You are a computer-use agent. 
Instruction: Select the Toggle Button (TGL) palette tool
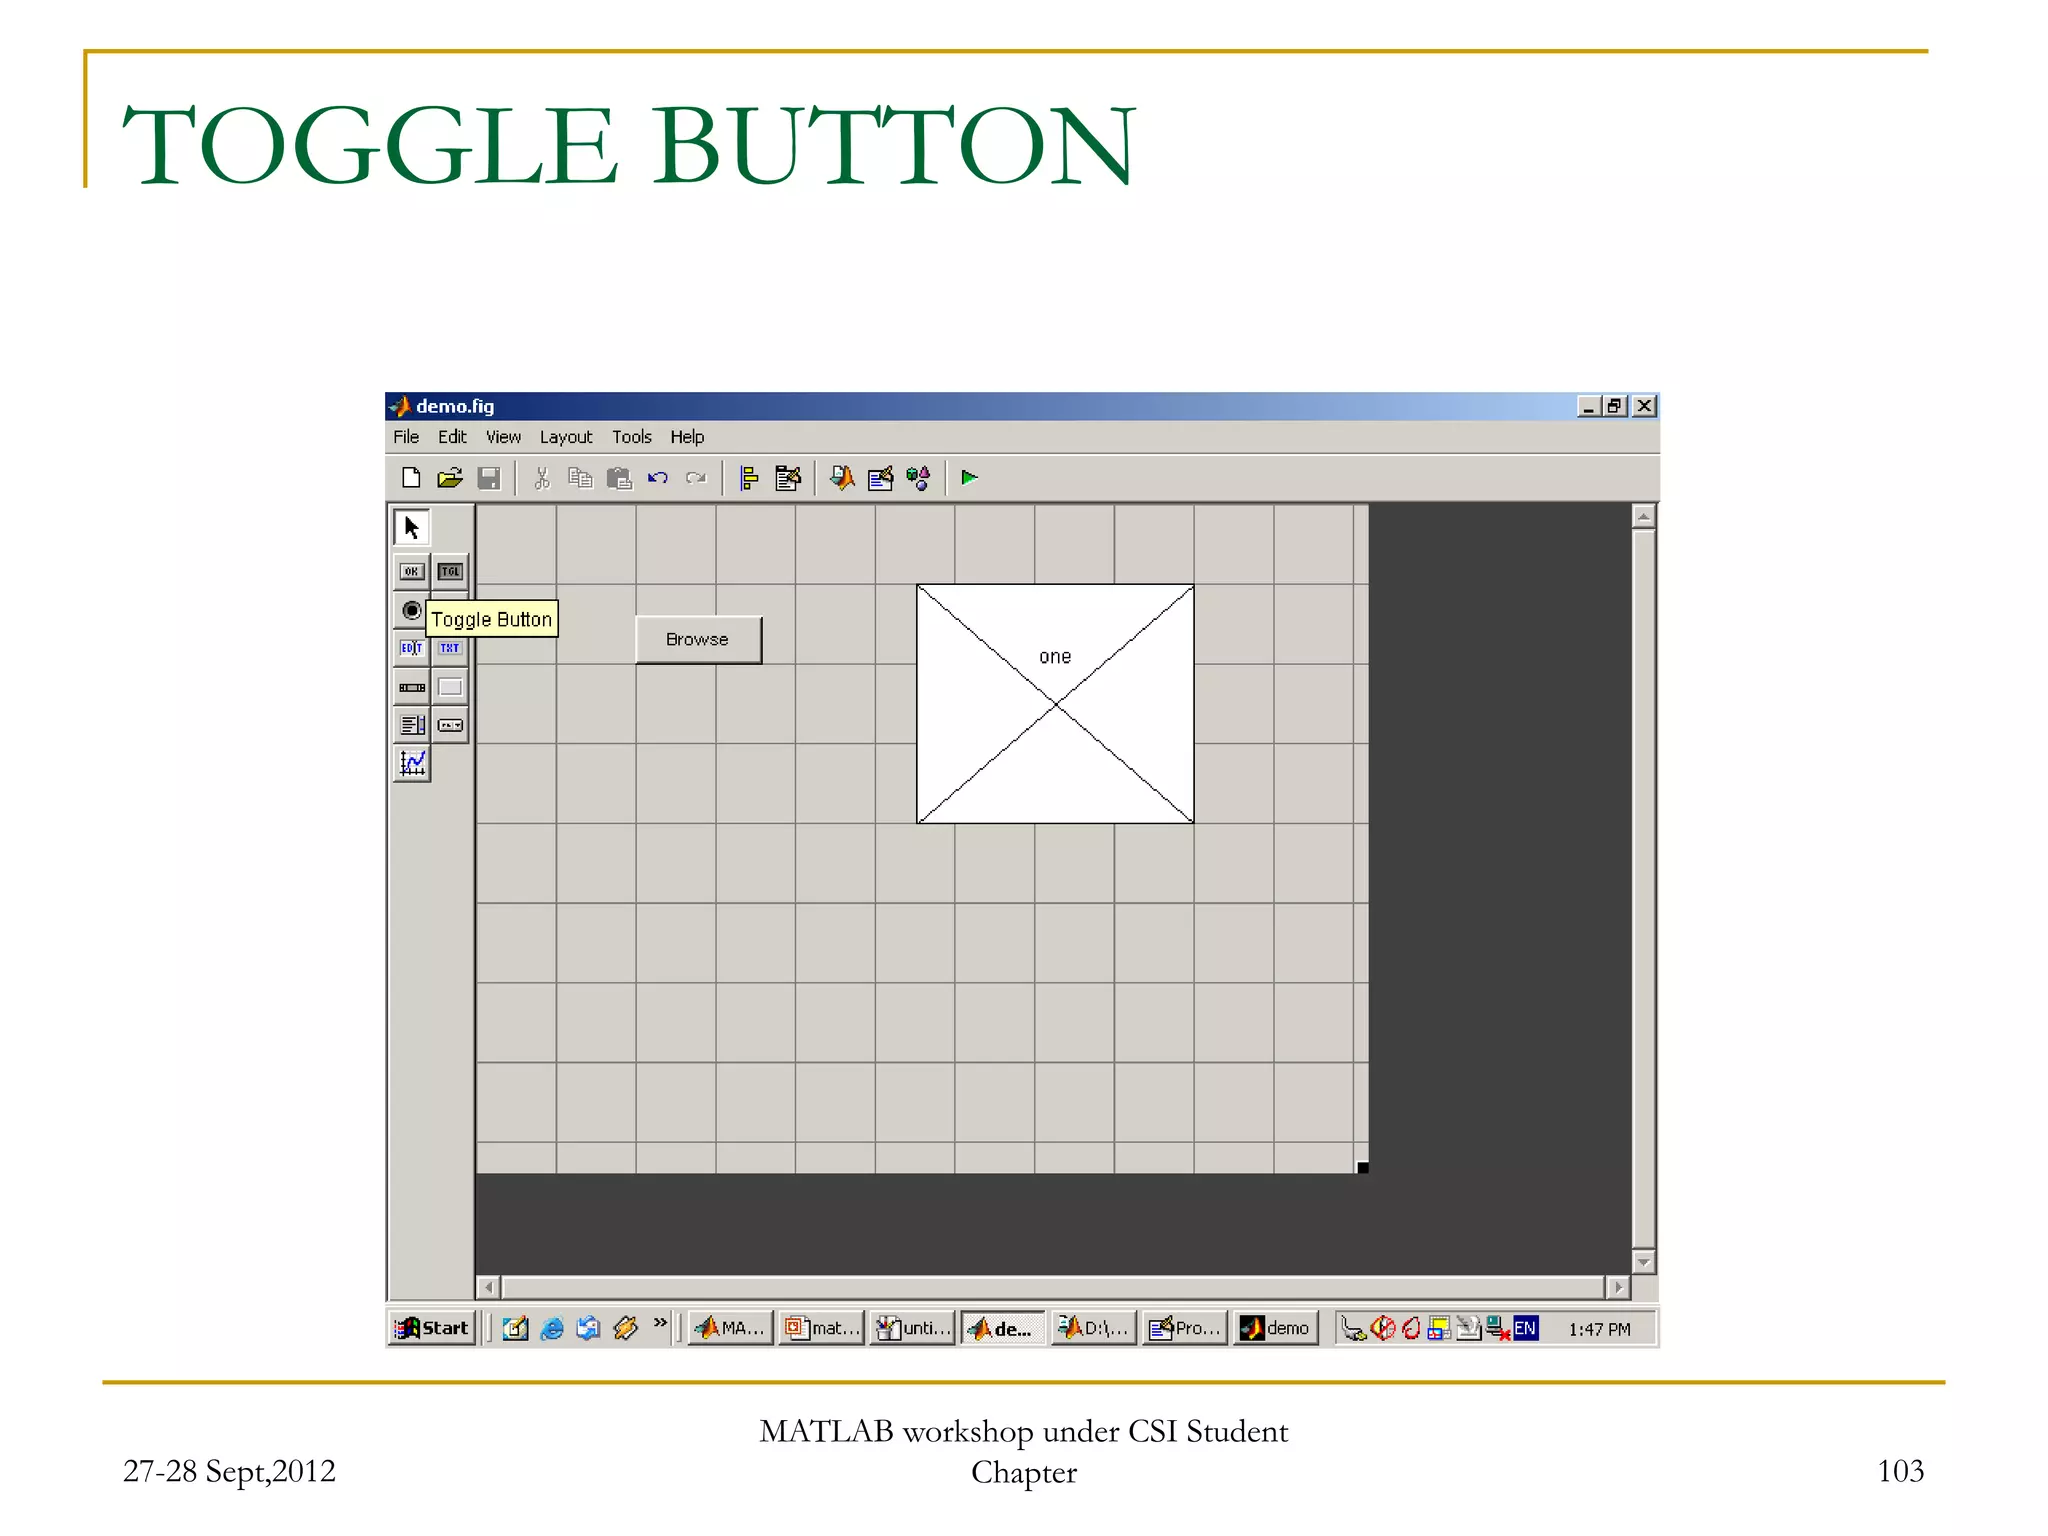(x=450, y=571)
